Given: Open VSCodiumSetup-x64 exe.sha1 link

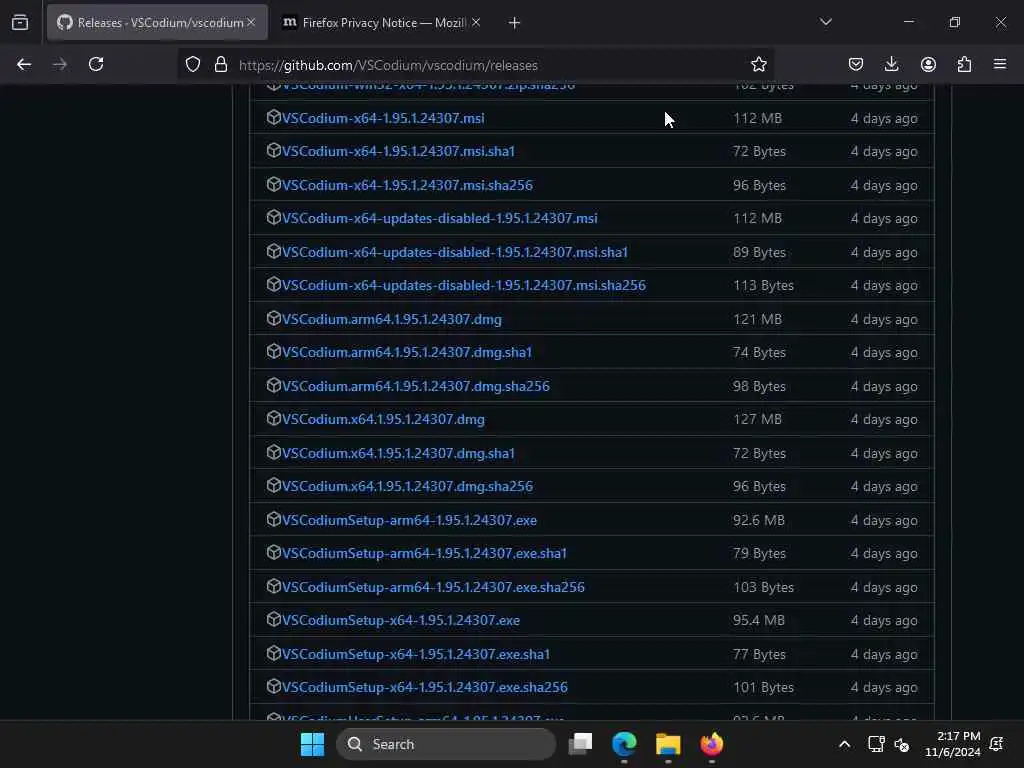Looking at the screenshot, I should 415,654.
